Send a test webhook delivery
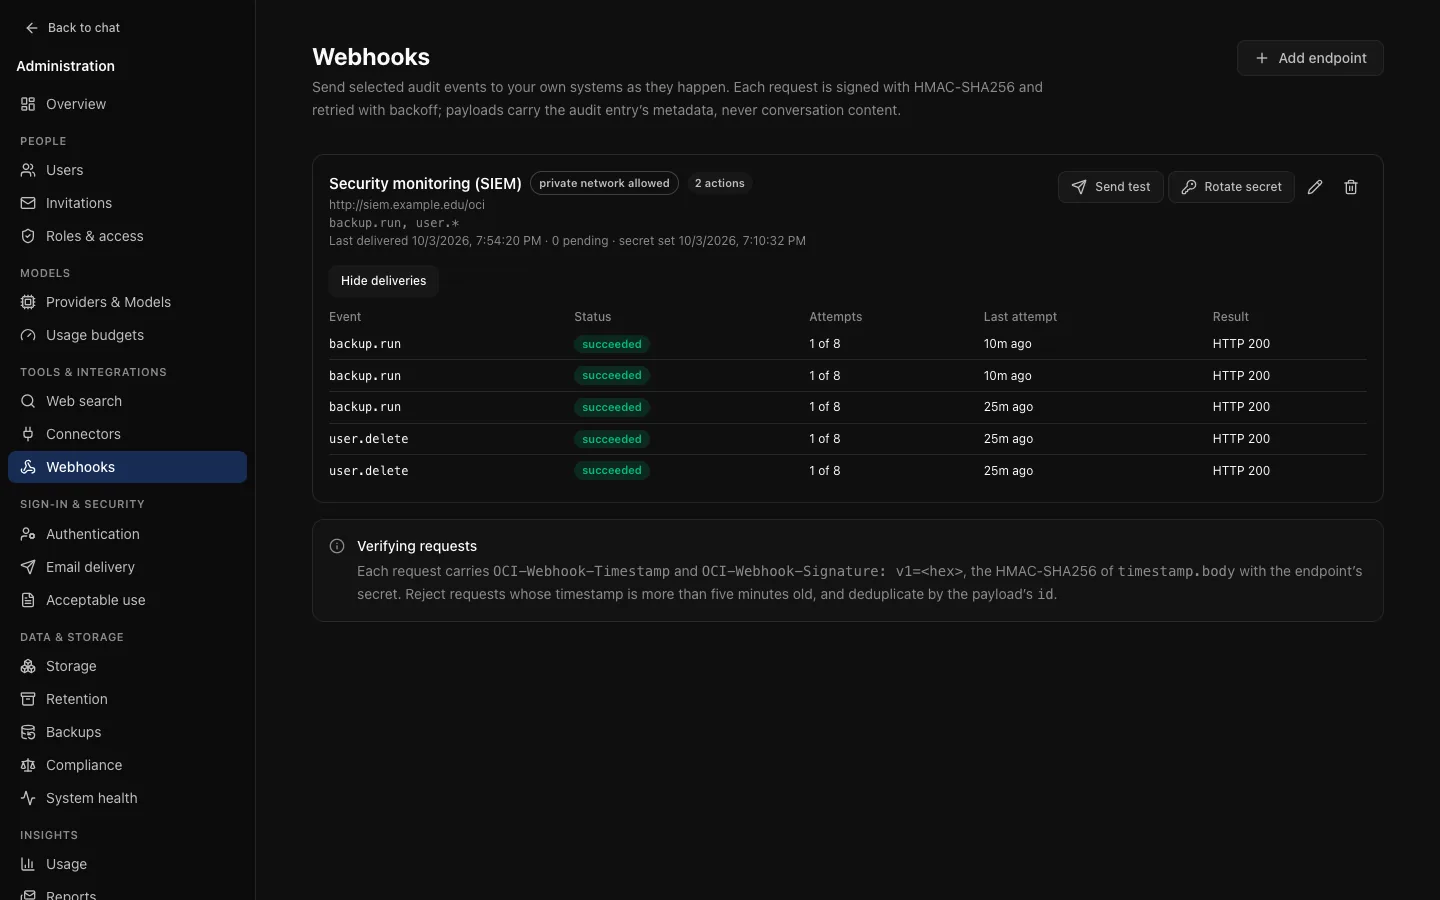The width and height of the screenshot is (1440, 900). click(x=1110, y=187)
